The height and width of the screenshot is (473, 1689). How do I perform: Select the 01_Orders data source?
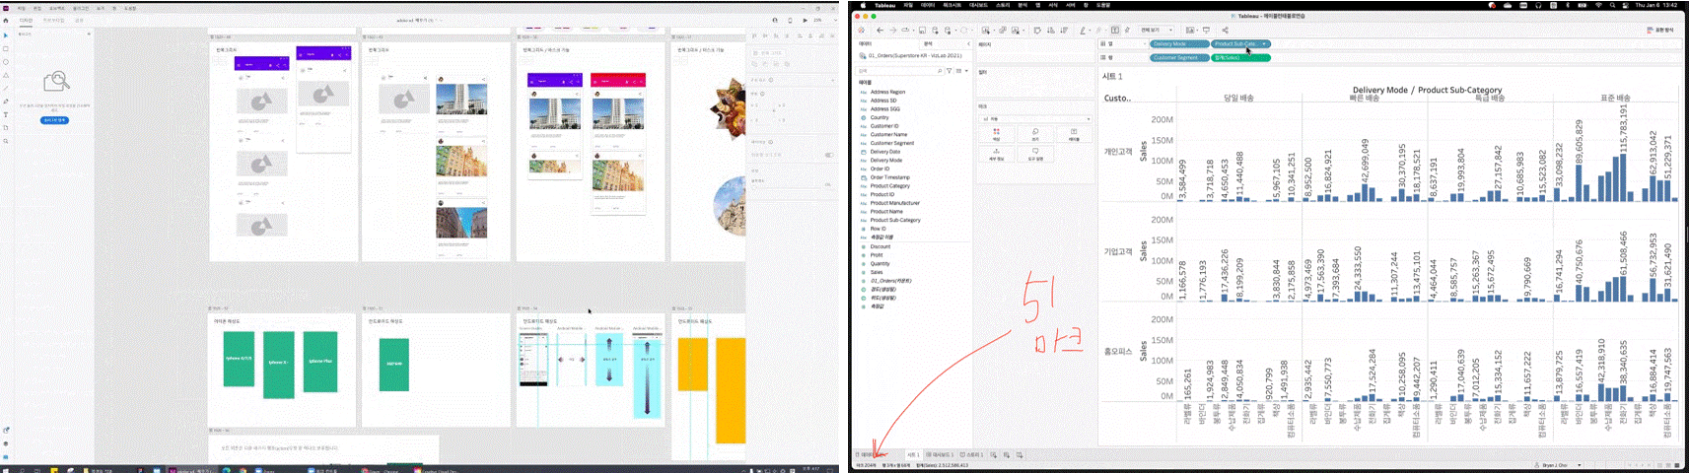click(x=909, y=56)
